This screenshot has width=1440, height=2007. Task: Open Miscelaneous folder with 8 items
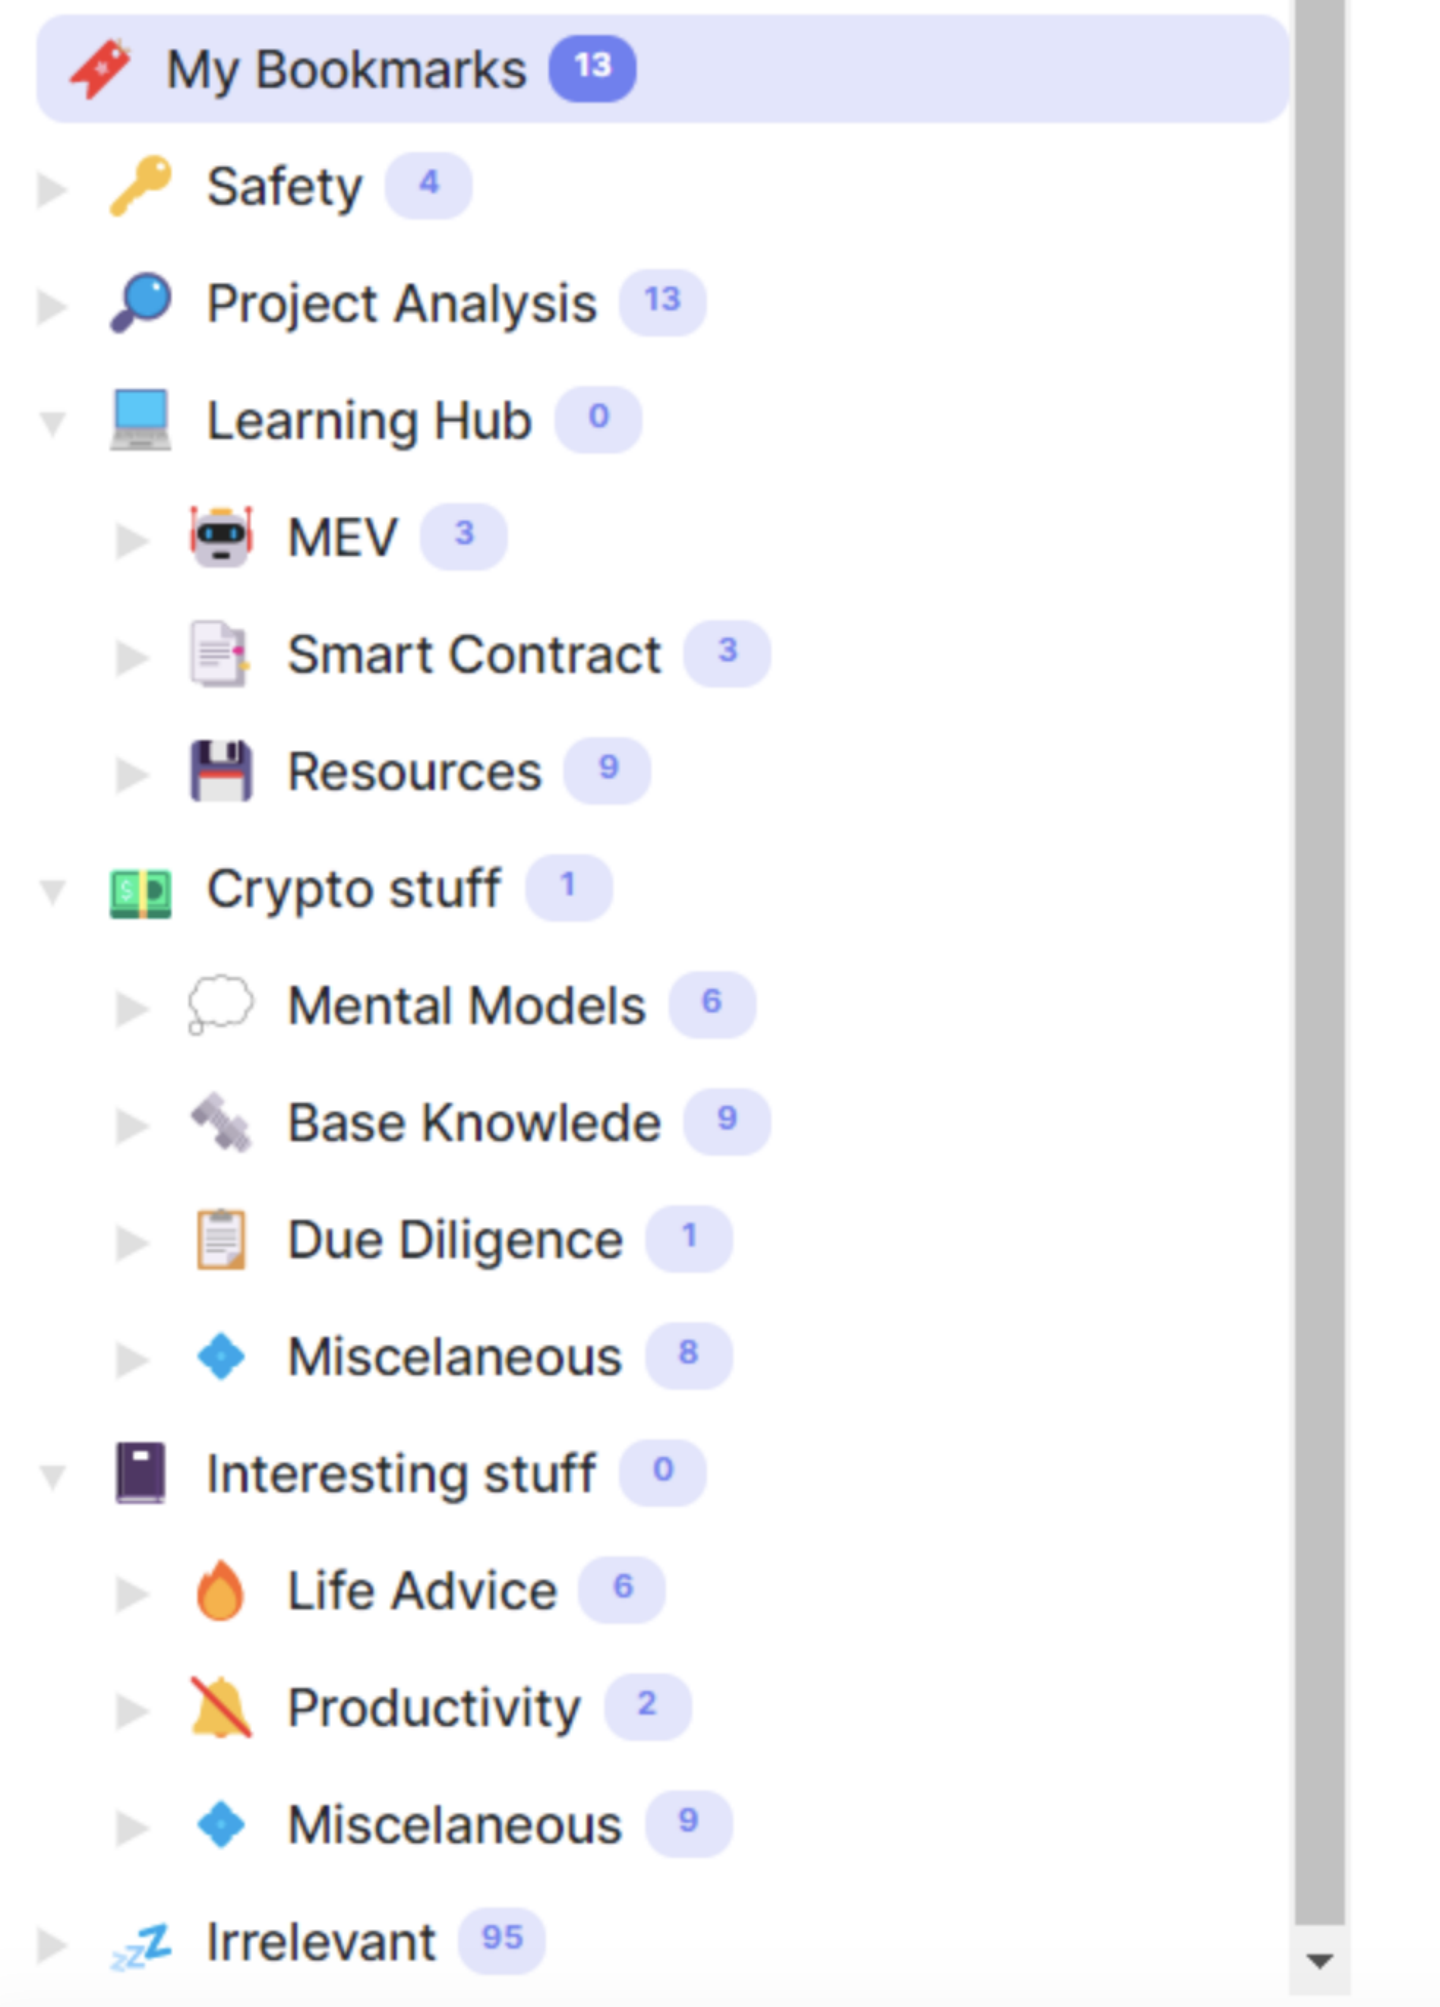pos(454,1357)
